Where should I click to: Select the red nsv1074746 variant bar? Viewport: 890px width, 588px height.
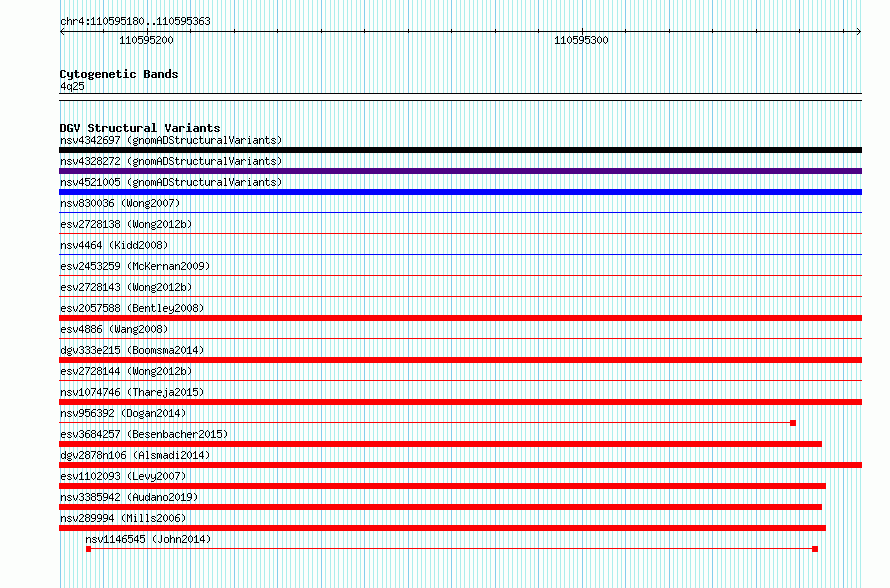[x=460, y=402]
